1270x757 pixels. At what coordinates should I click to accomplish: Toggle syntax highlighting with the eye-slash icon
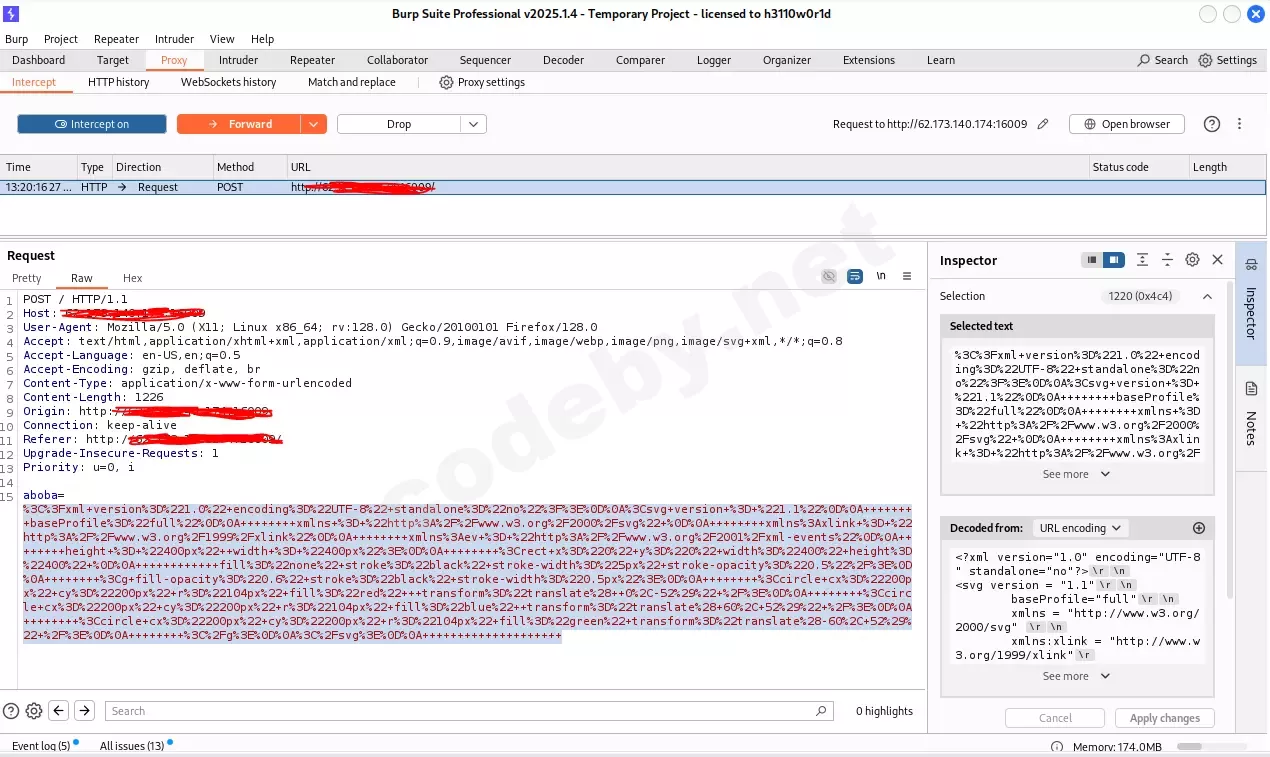click(828, 277)
